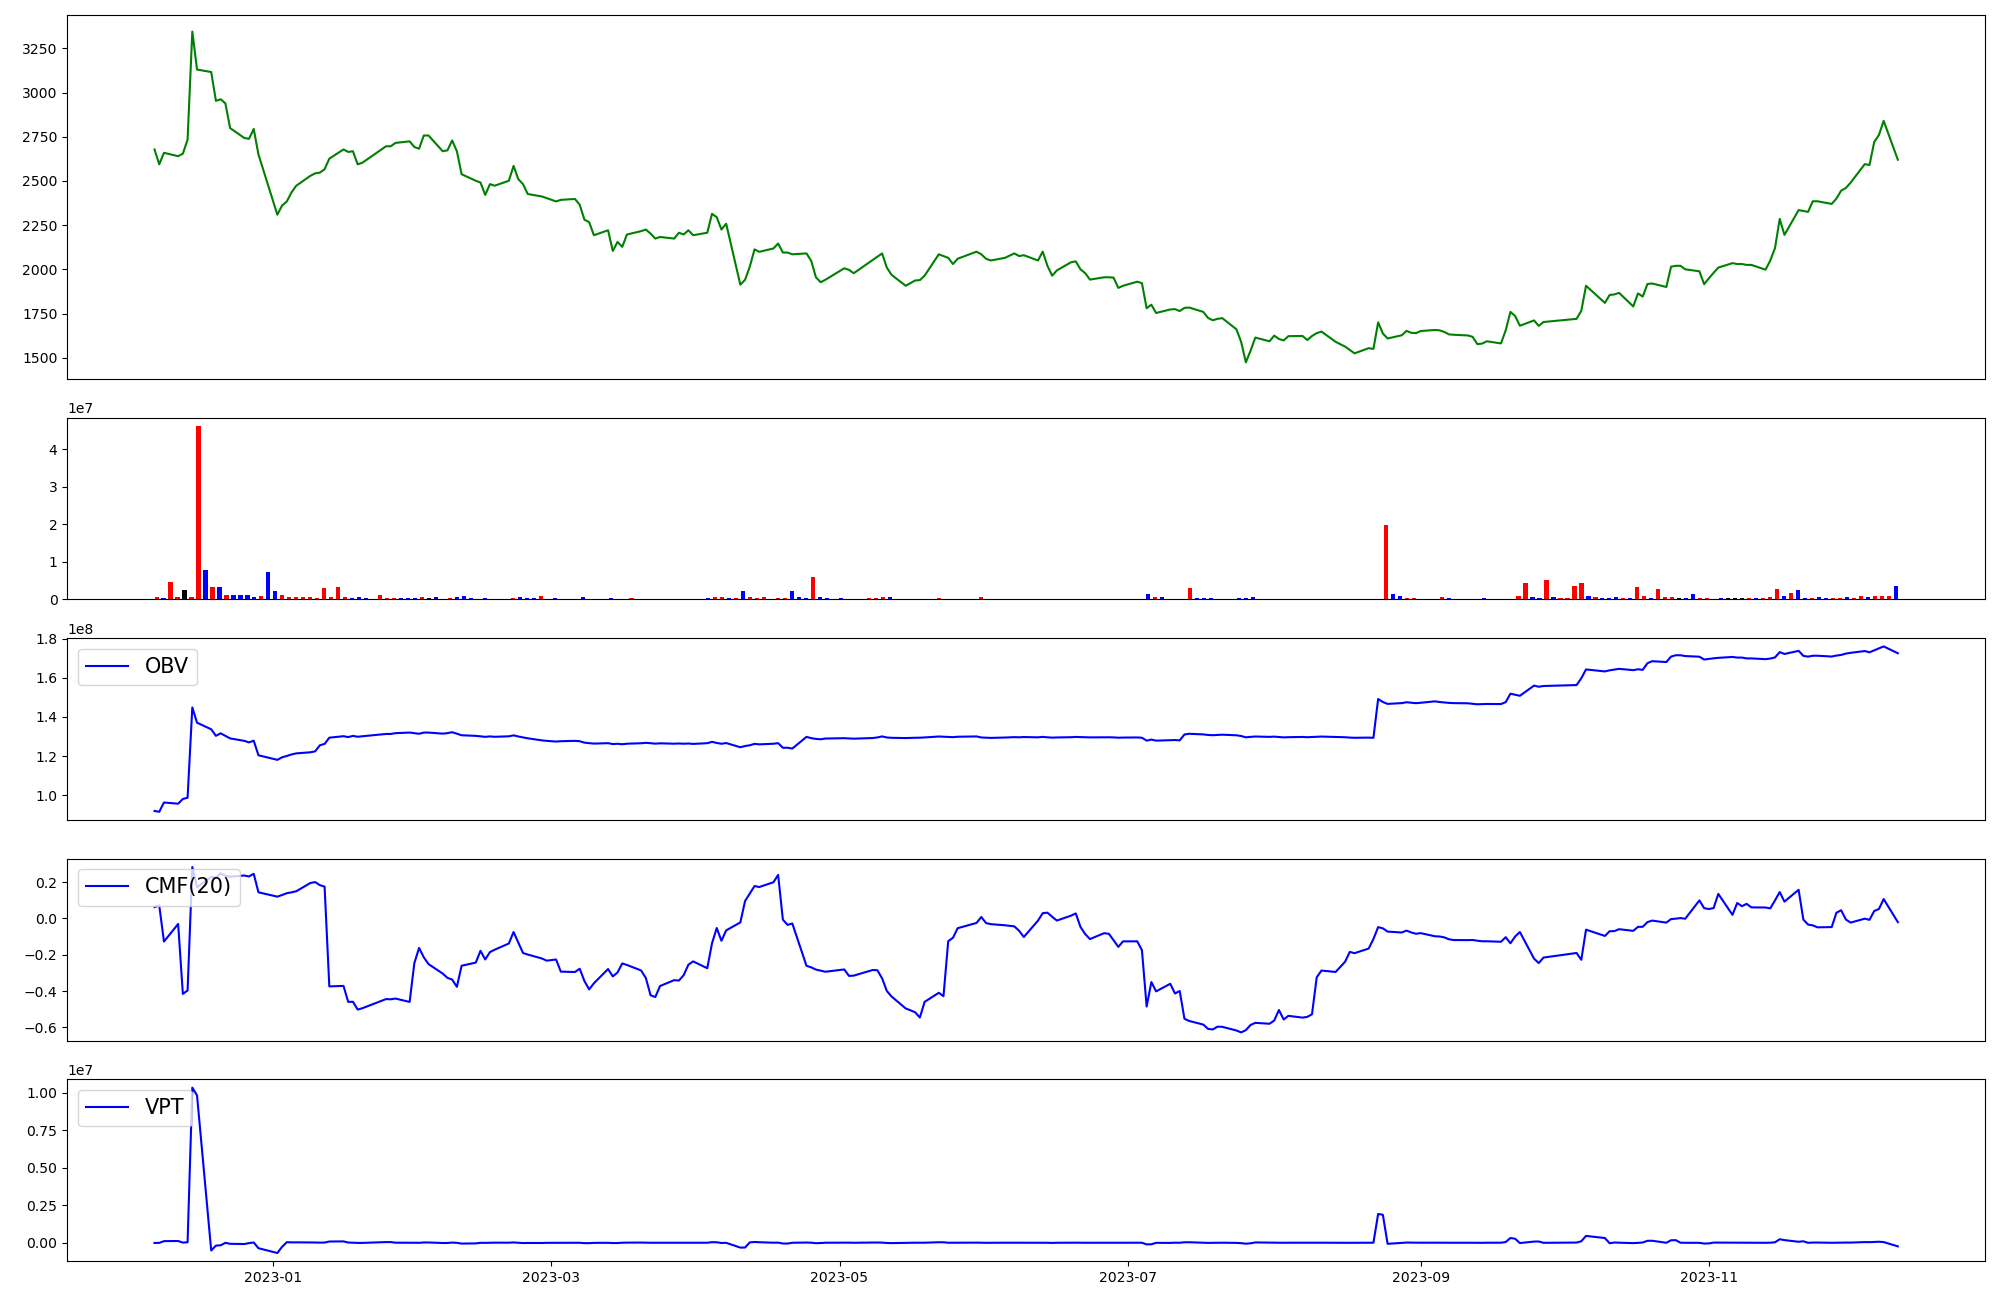Click the 1500 price axis tick label
This screenshot has height=1300, width=2000.
[40, 358]
